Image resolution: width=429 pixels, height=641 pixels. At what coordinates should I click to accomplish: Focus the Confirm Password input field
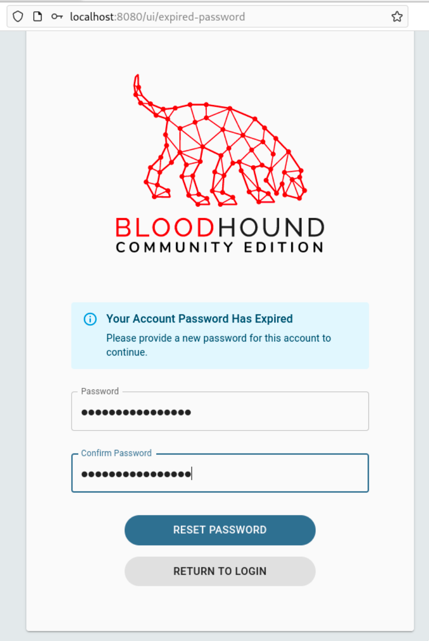(x=220, y=473)
